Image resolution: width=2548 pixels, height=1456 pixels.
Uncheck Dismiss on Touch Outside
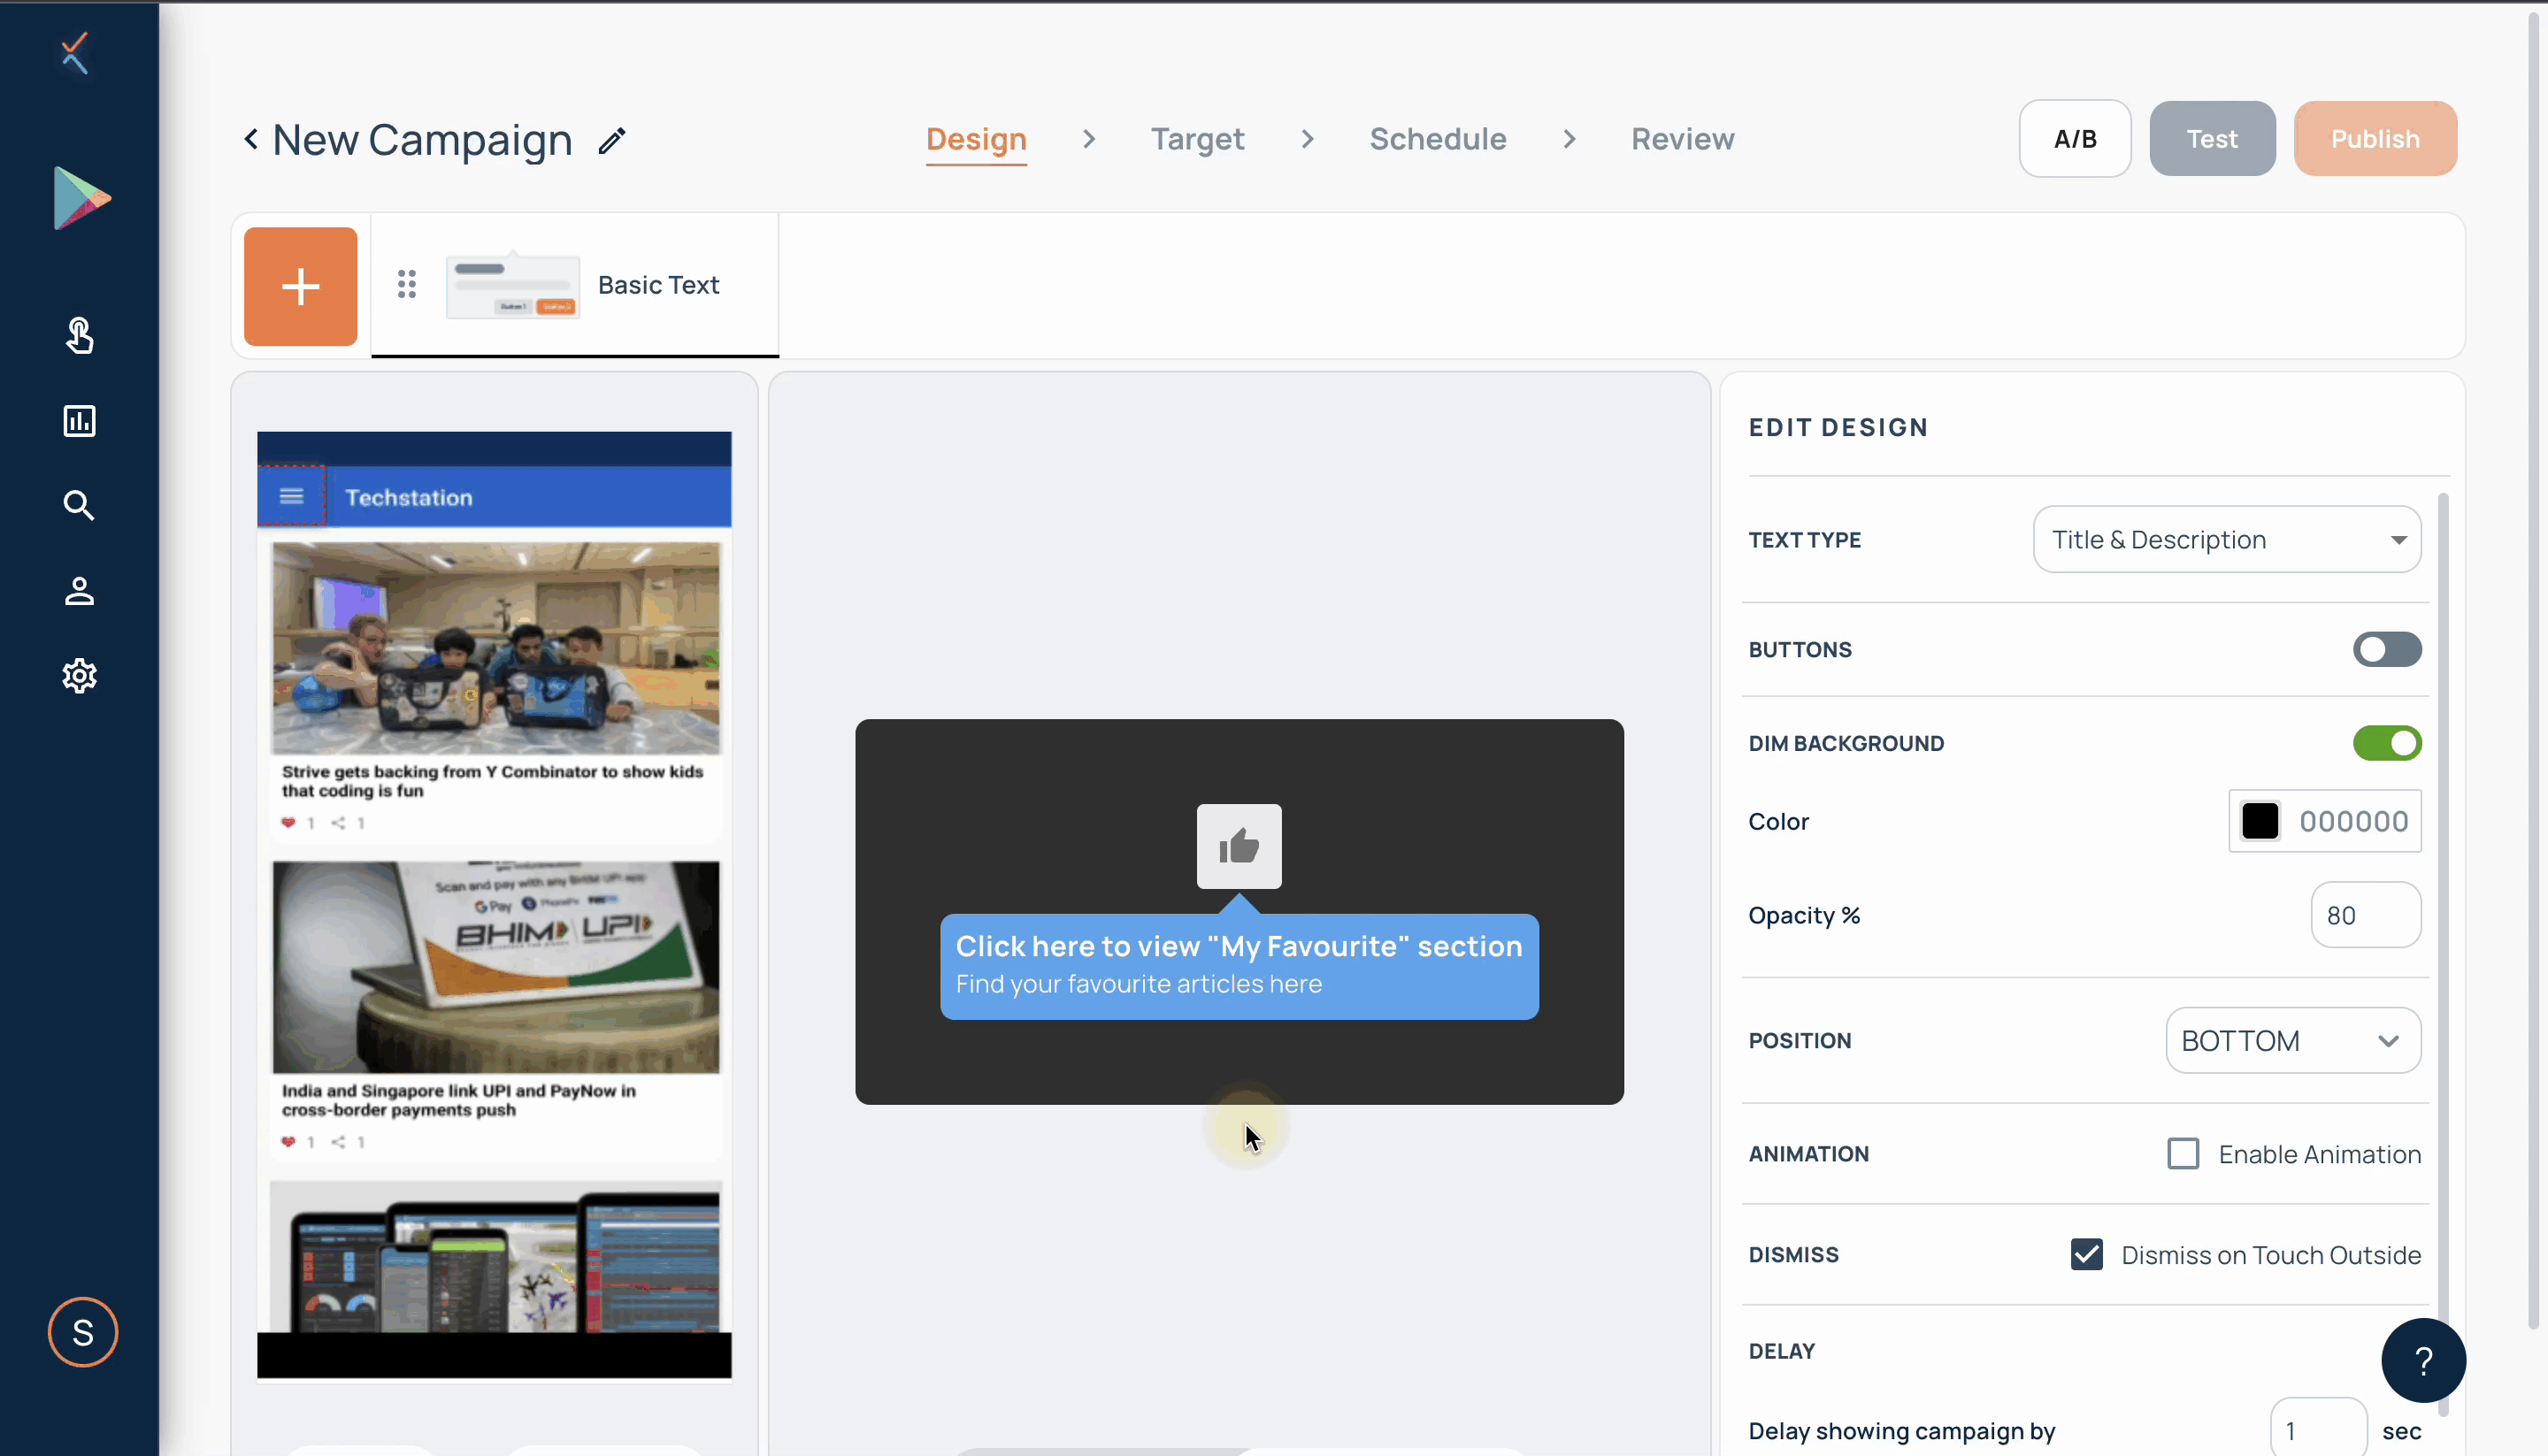[2086, 1255]
